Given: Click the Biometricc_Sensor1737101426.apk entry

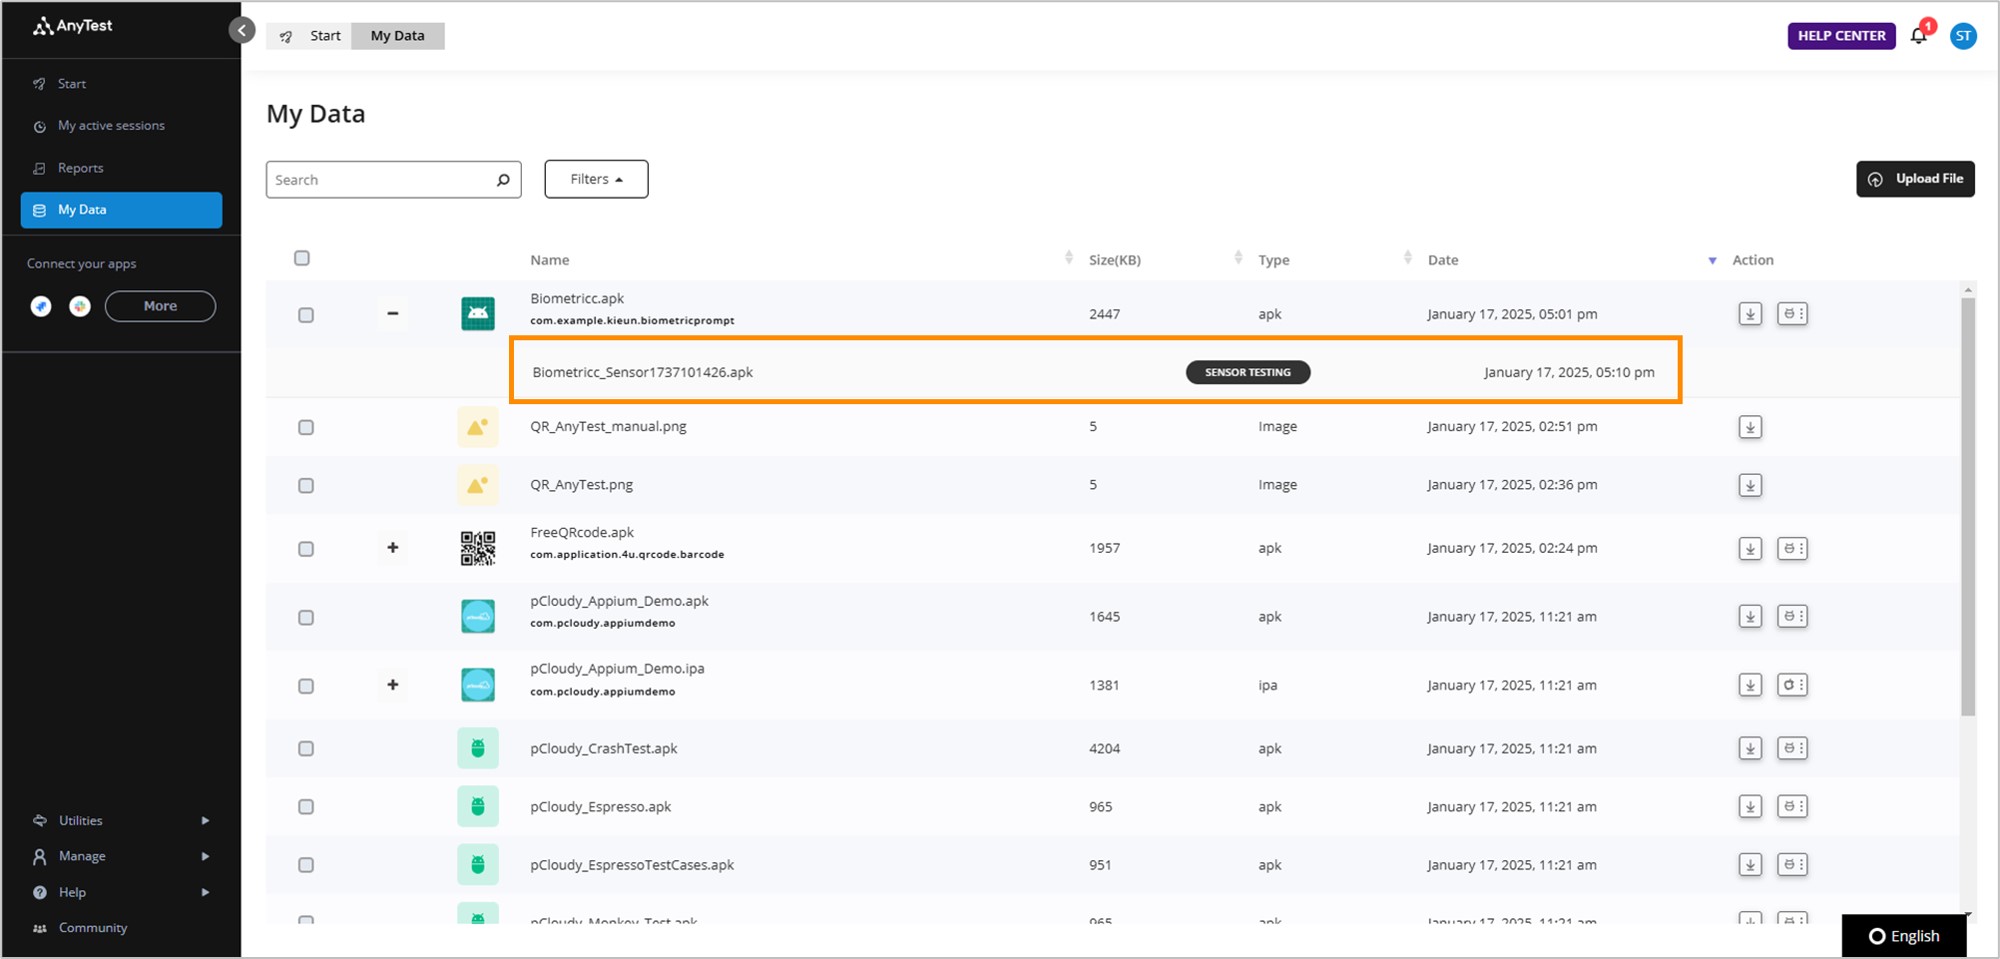Looking at the screenshot, I should point(642,372).
